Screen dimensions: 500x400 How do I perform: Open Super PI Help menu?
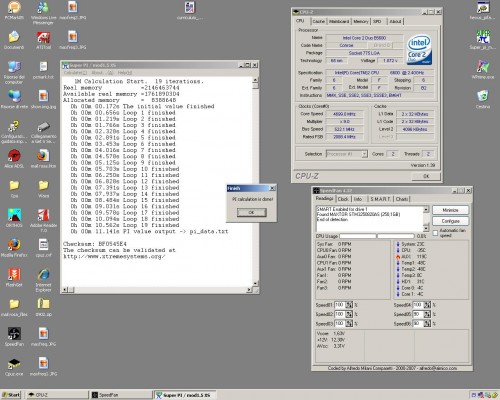125,73
